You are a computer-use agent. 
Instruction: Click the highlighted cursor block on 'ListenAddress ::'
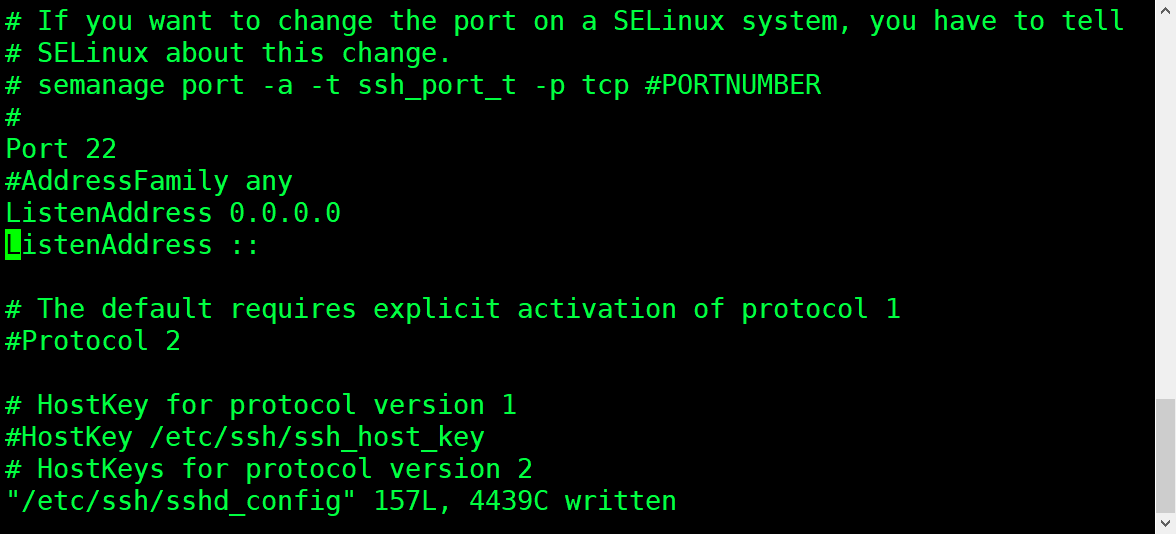13,245
